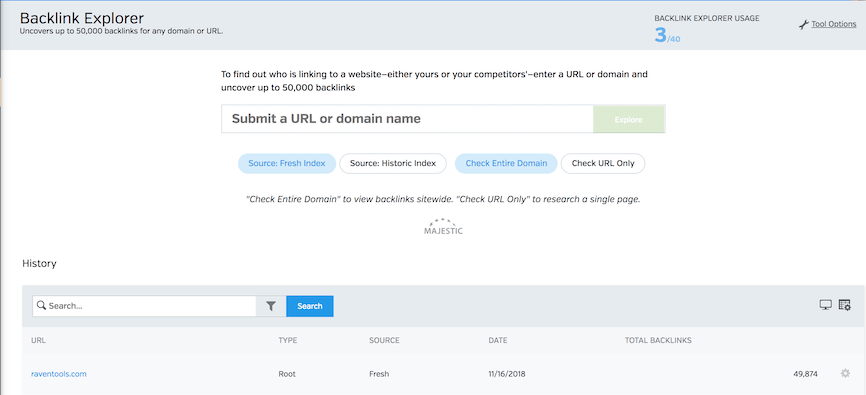Click the Backlink Explorer page title
The image size is (866, 395).
pos(82,18)
